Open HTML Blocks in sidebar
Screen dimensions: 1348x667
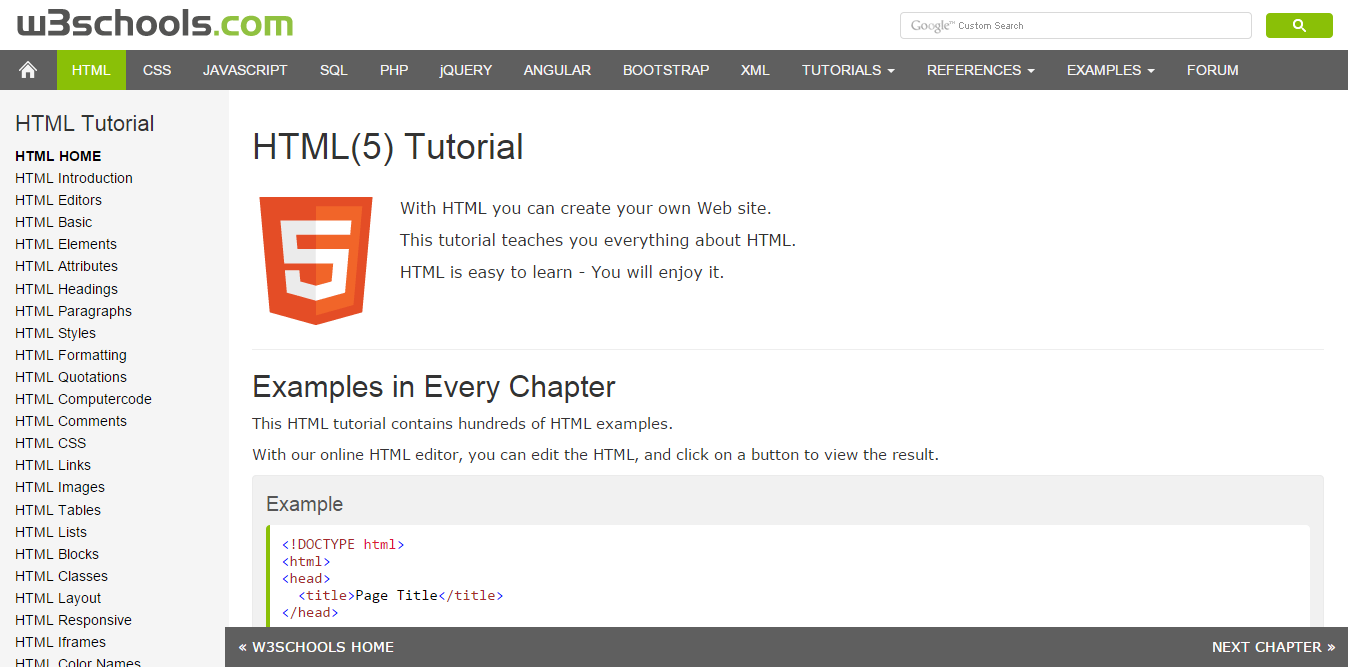click(57, 554)
